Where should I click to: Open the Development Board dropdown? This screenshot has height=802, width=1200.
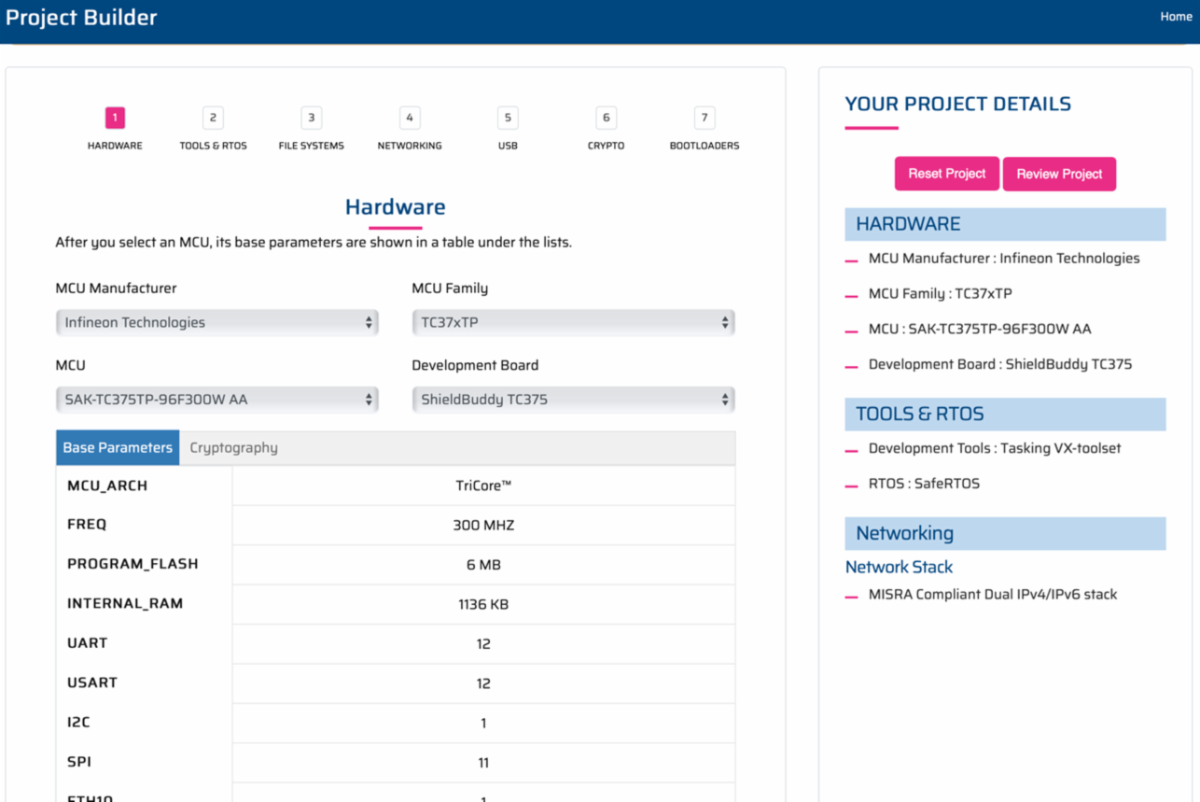pyautogui.click(x=573, y=400)
